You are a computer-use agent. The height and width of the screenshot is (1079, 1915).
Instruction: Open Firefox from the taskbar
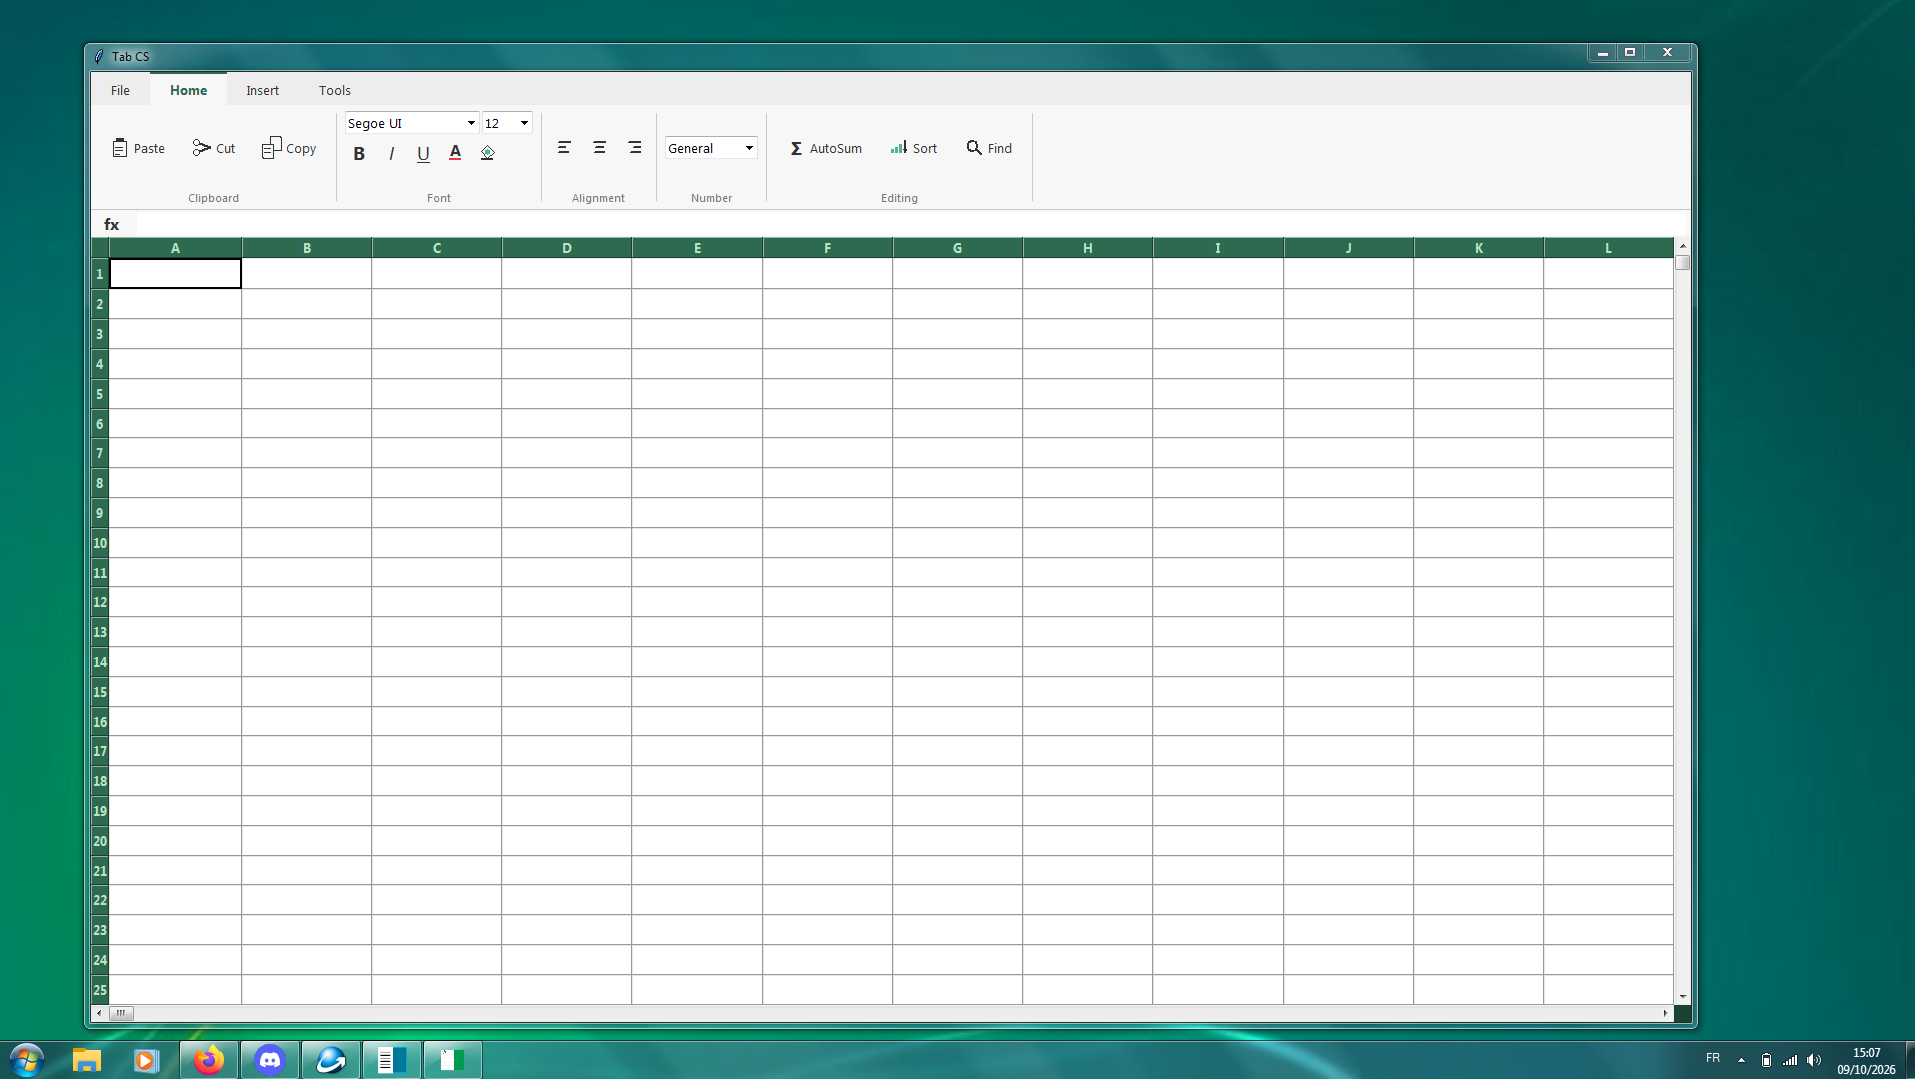click(x=208, y=1060)
